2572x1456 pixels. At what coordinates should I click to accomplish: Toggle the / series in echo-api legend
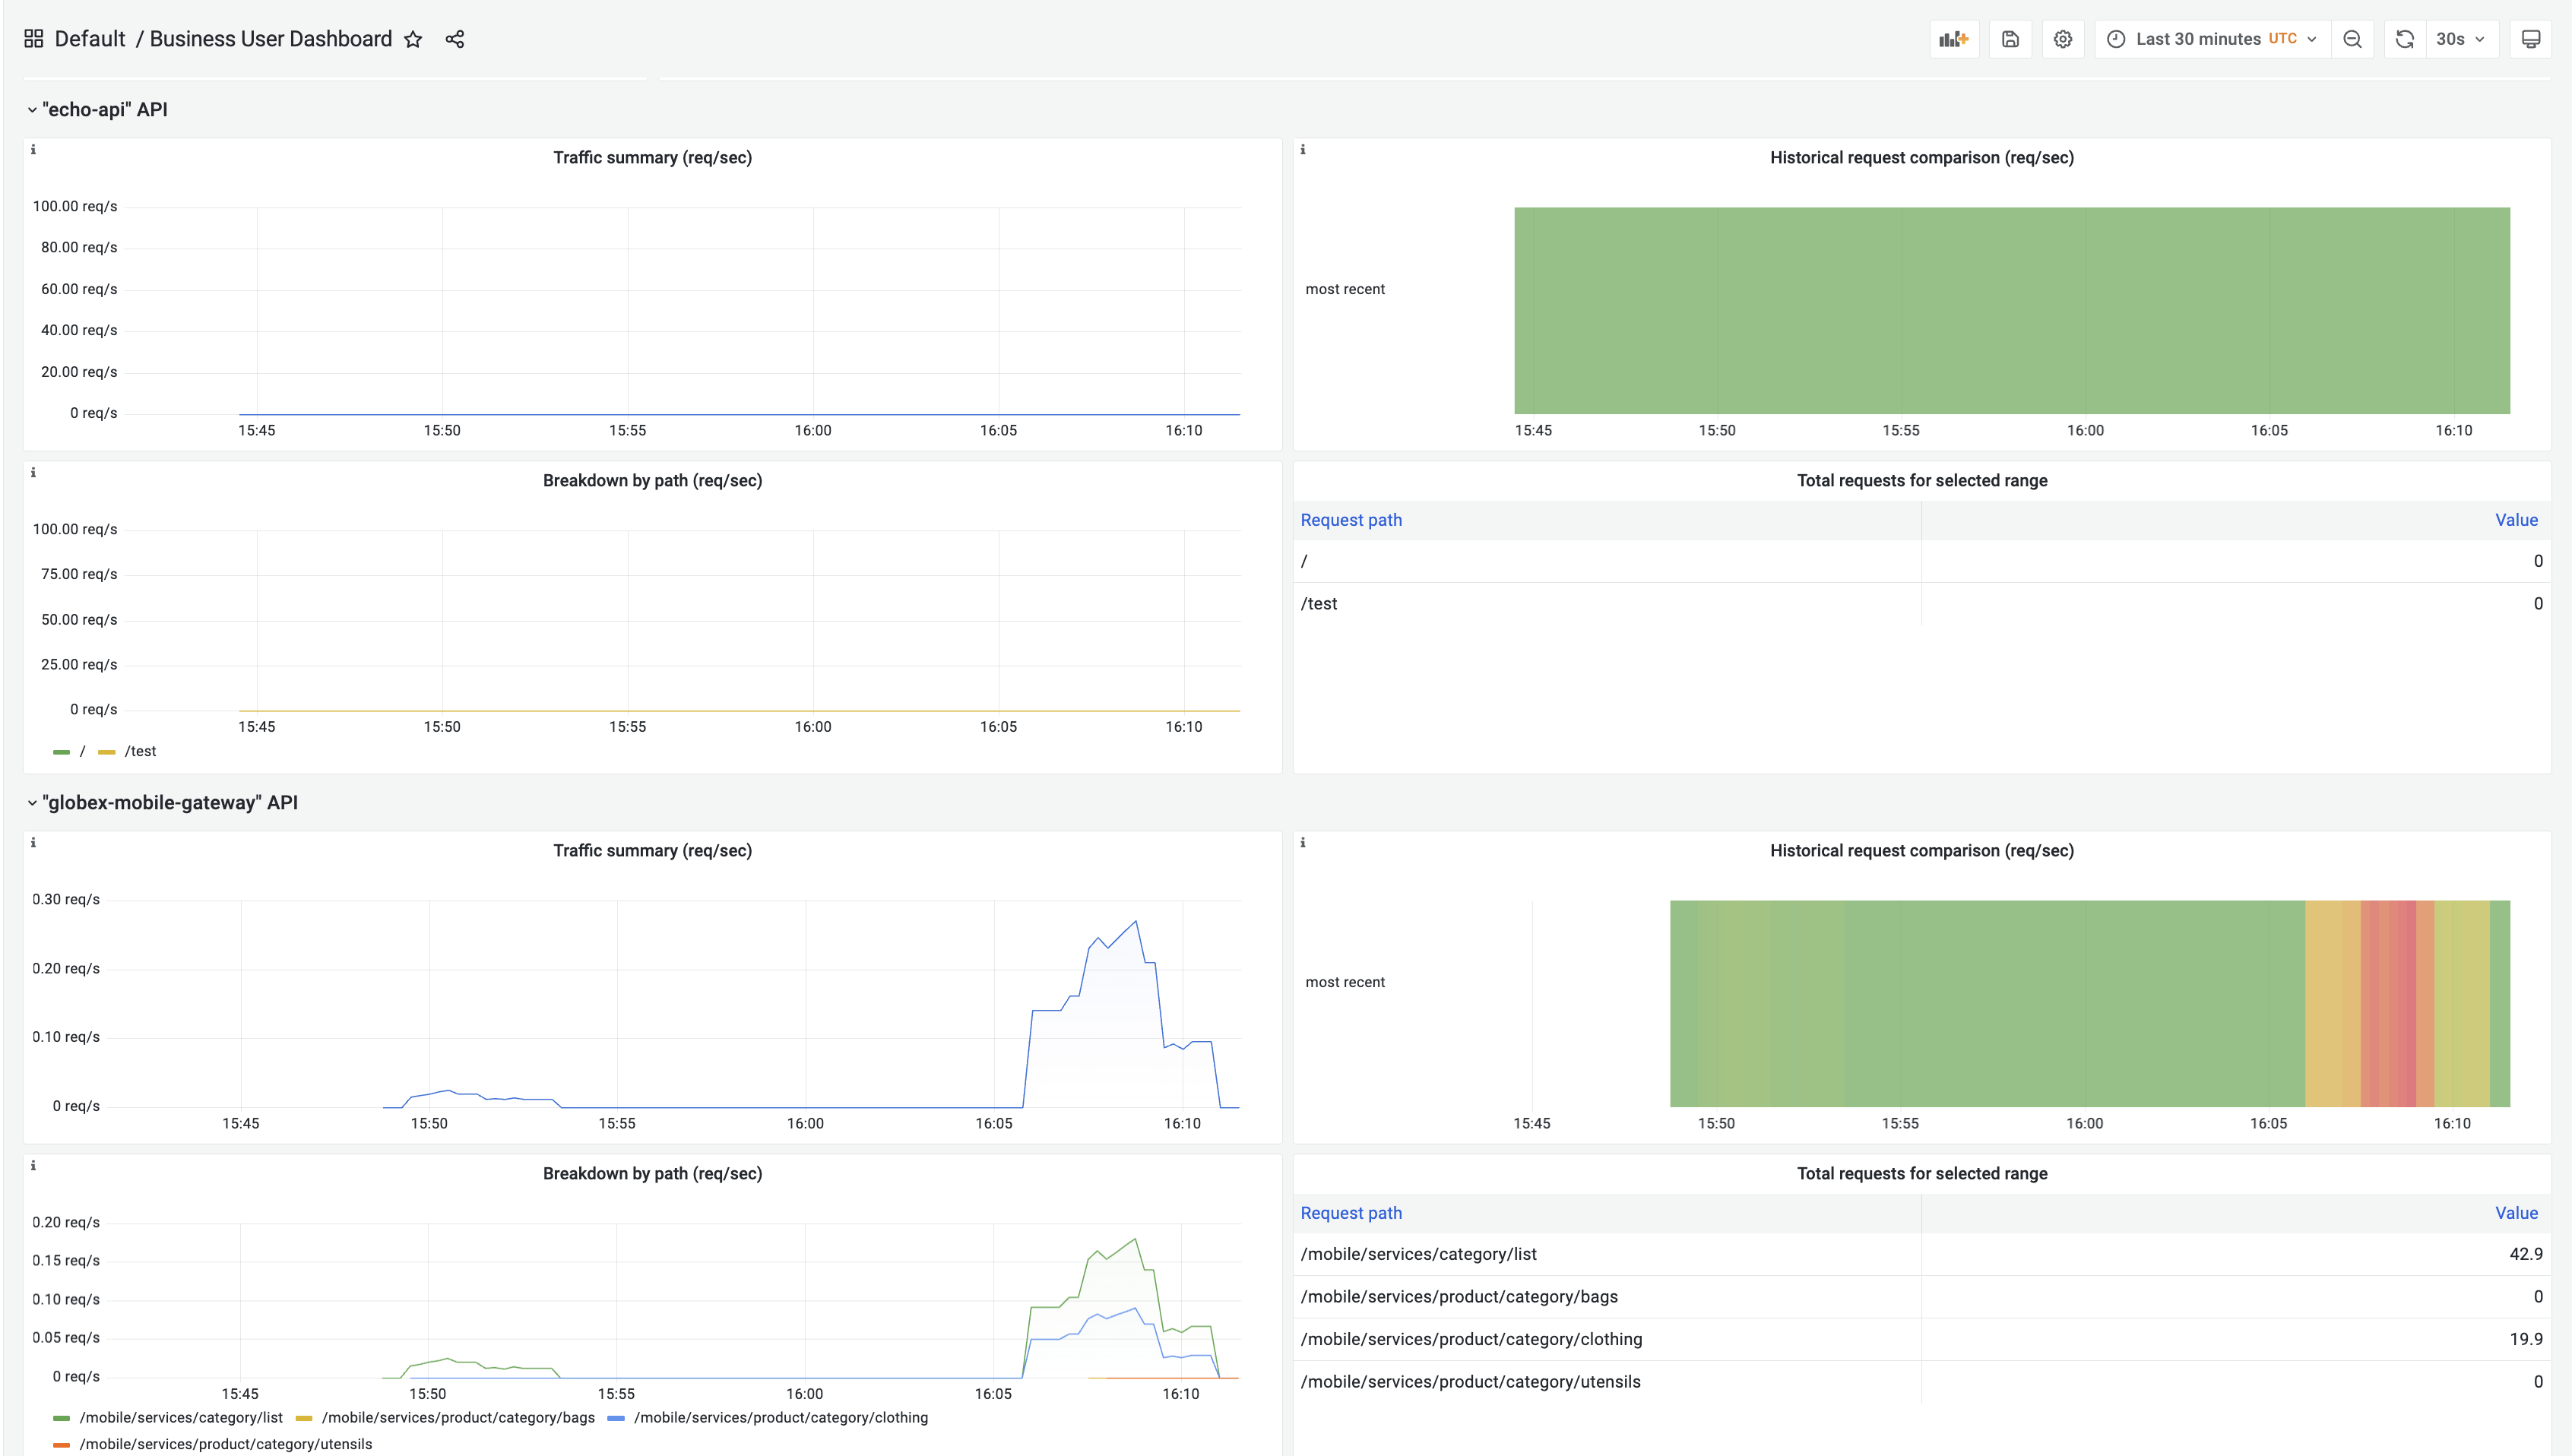[83, 752]
